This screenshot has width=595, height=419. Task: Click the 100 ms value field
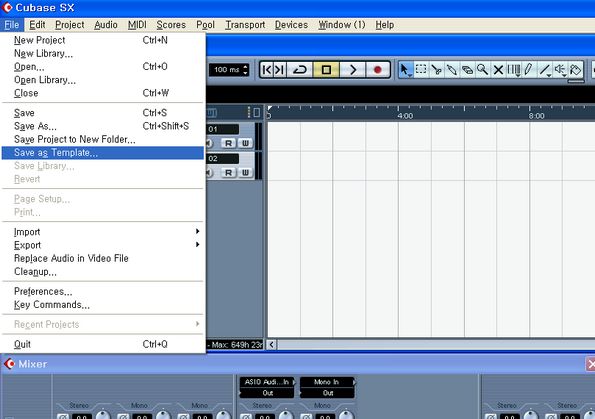tap(226, 70)
